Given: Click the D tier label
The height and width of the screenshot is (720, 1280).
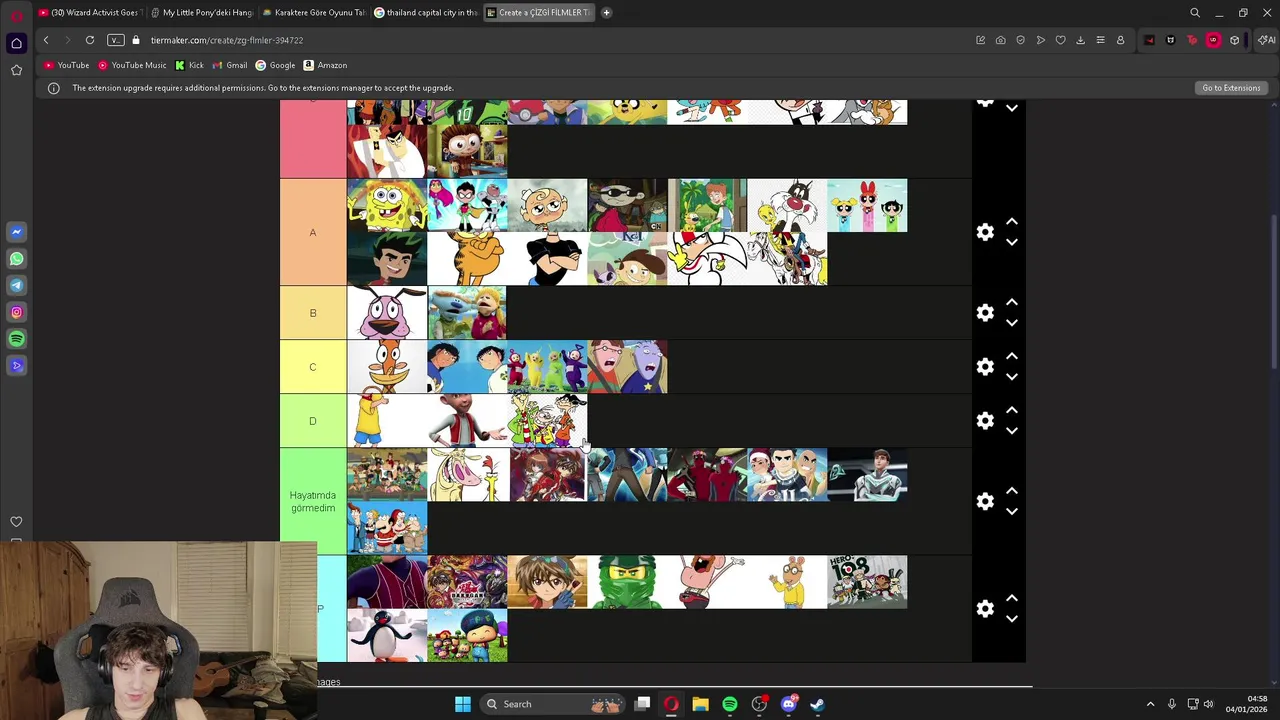Looking at the screenshot, I should pos(313,421).
